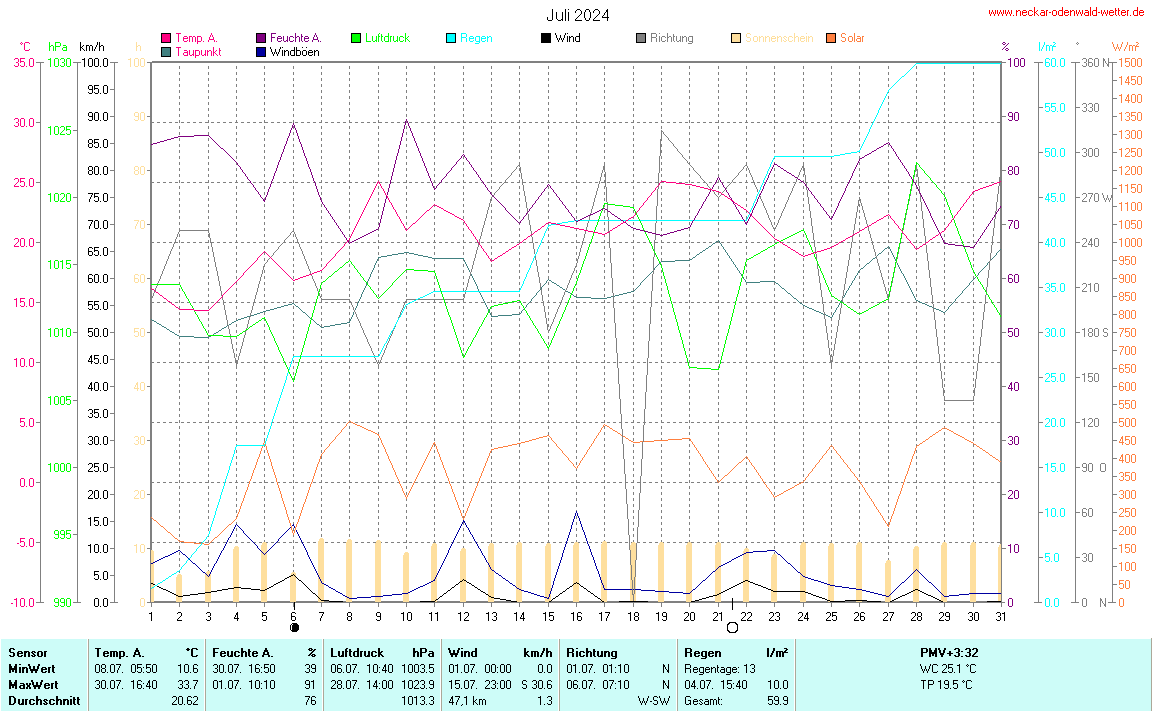Click the Sonnenschein legend swatch

735,38
